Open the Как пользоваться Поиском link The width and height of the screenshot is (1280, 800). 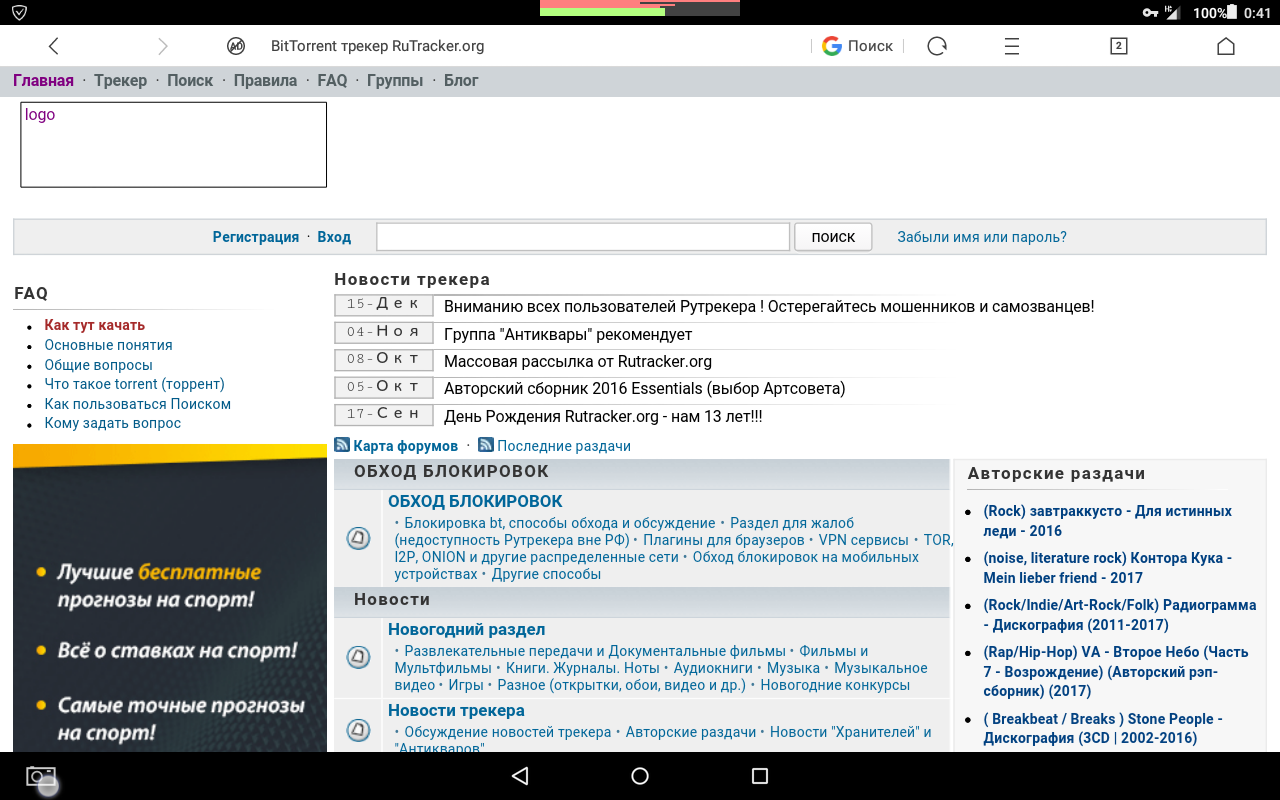point(138,404)
